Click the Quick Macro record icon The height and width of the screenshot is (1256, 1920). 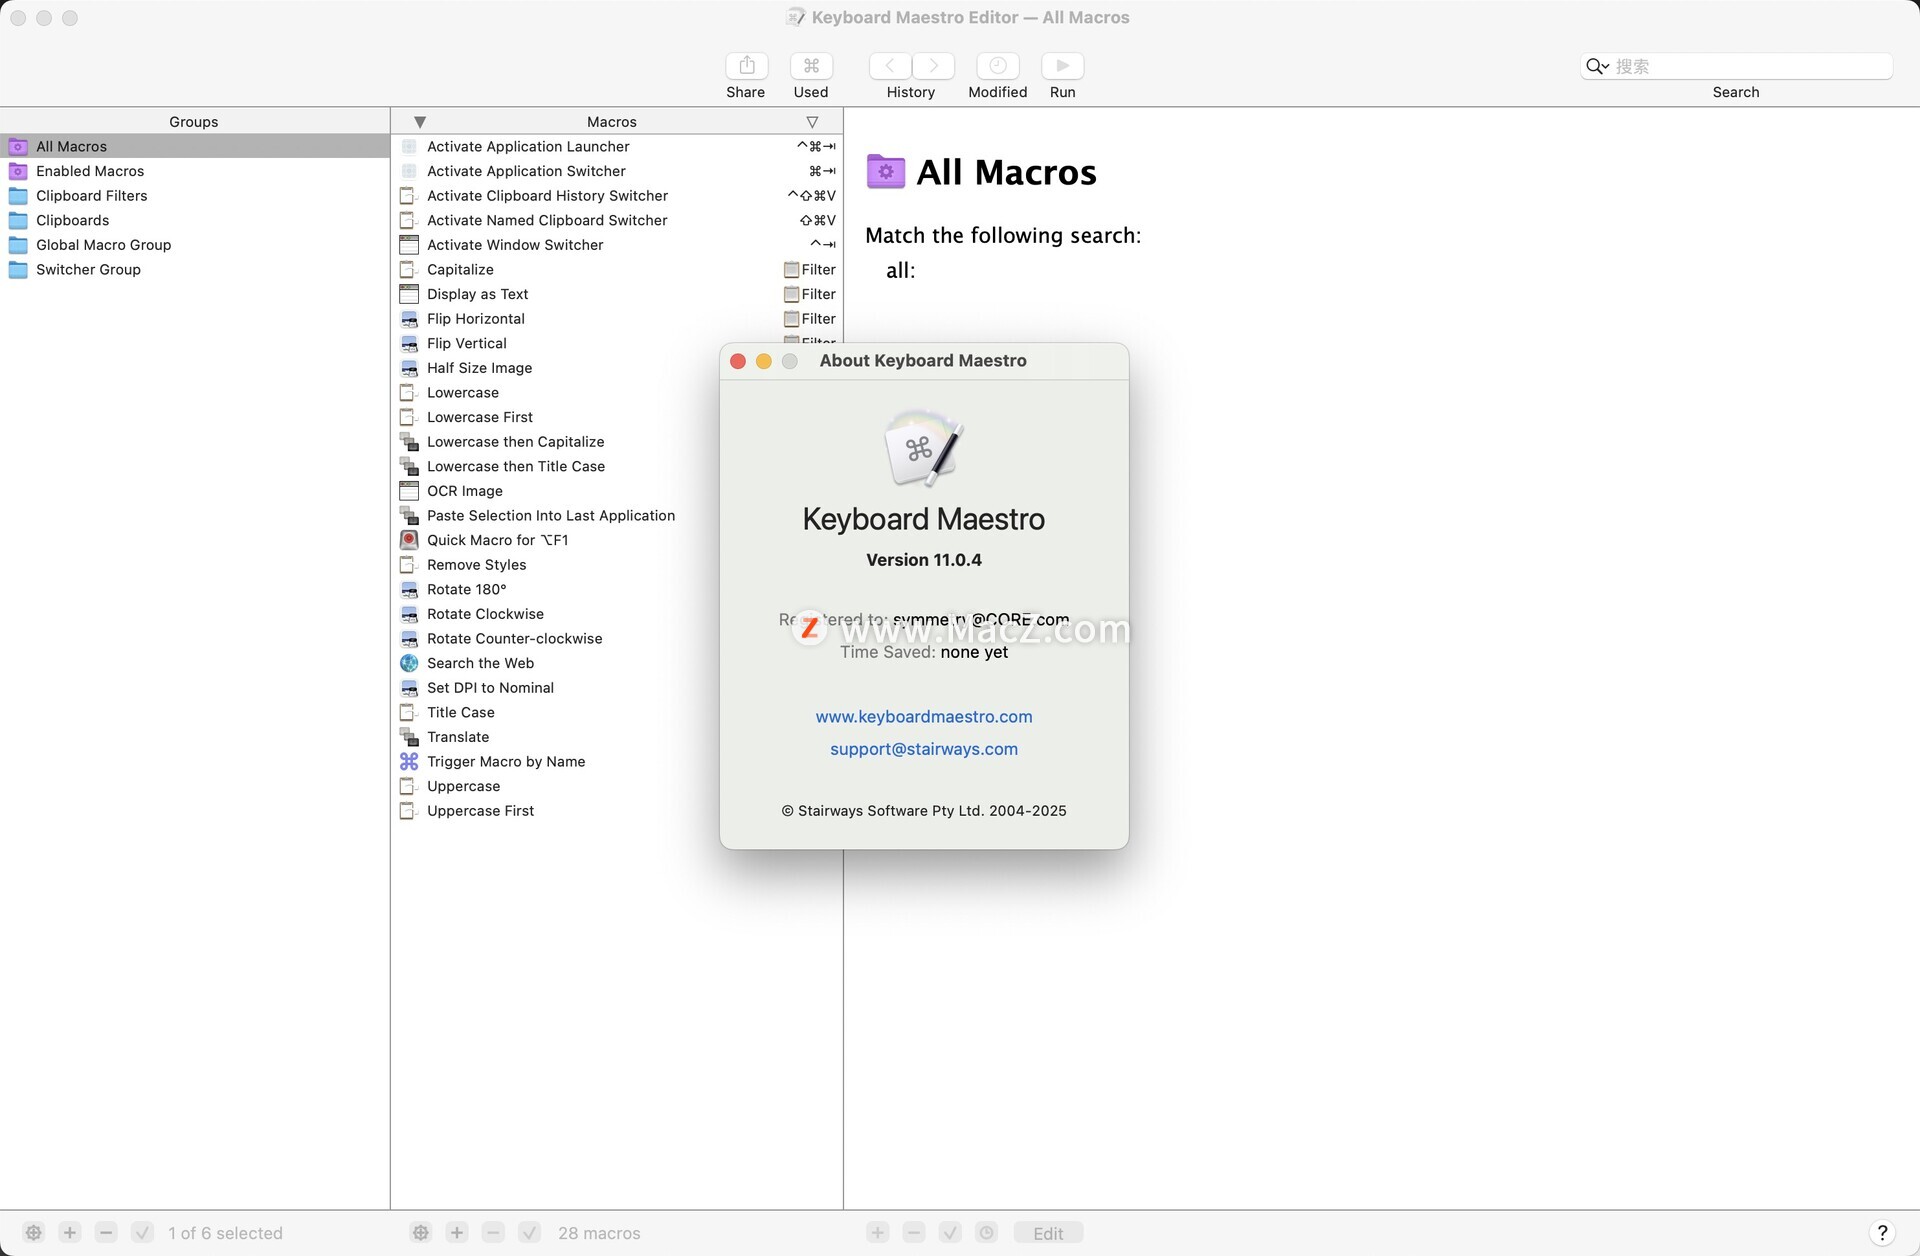[409, 540]
